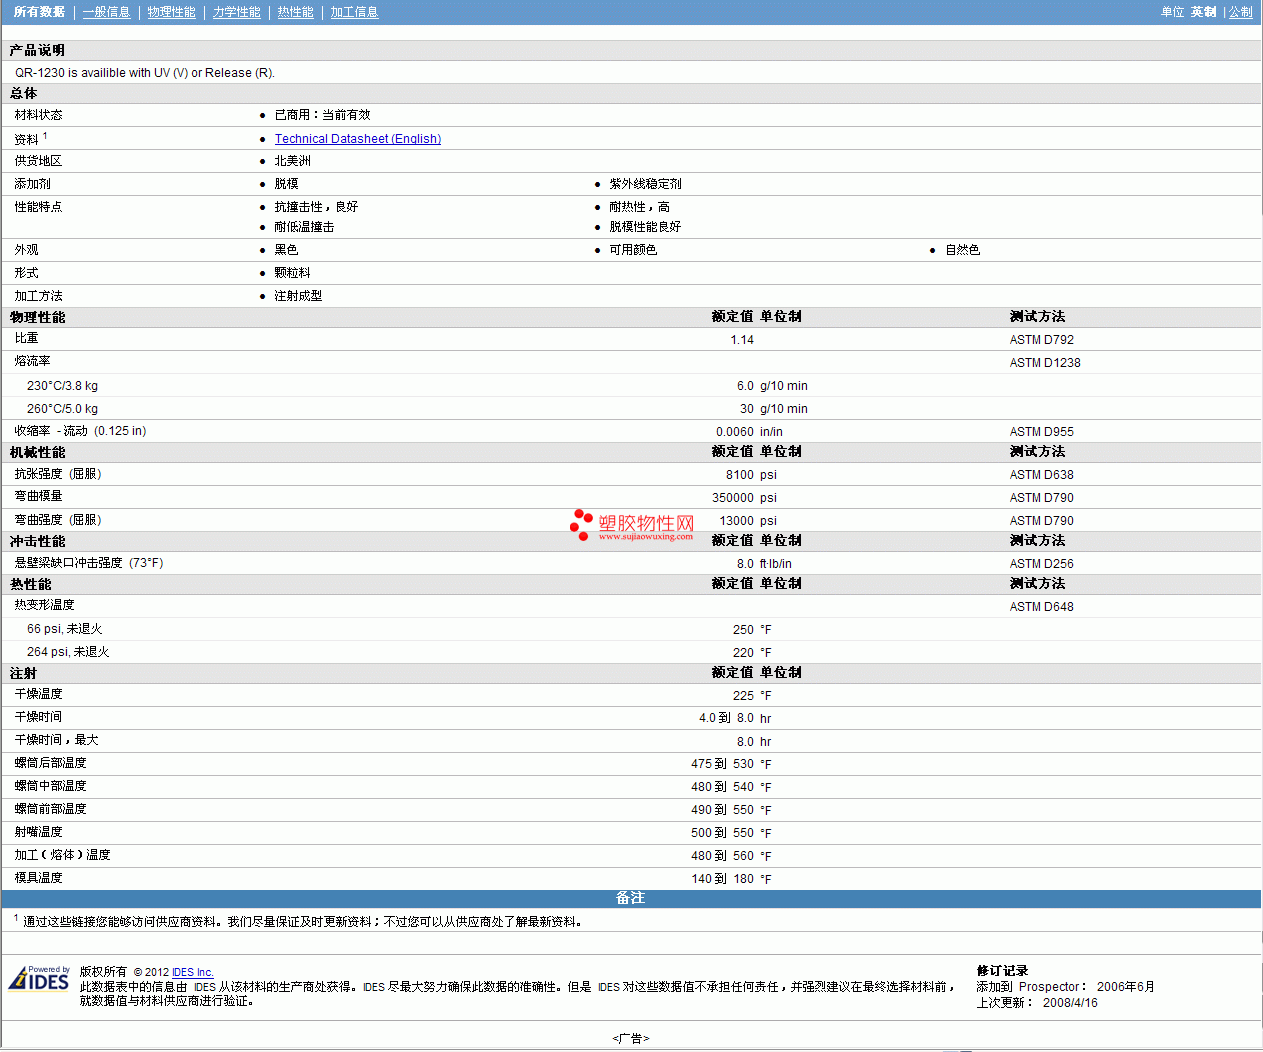
Task: Click the 总体 section header
Action: pyautogui.click(x=23, y=93)
